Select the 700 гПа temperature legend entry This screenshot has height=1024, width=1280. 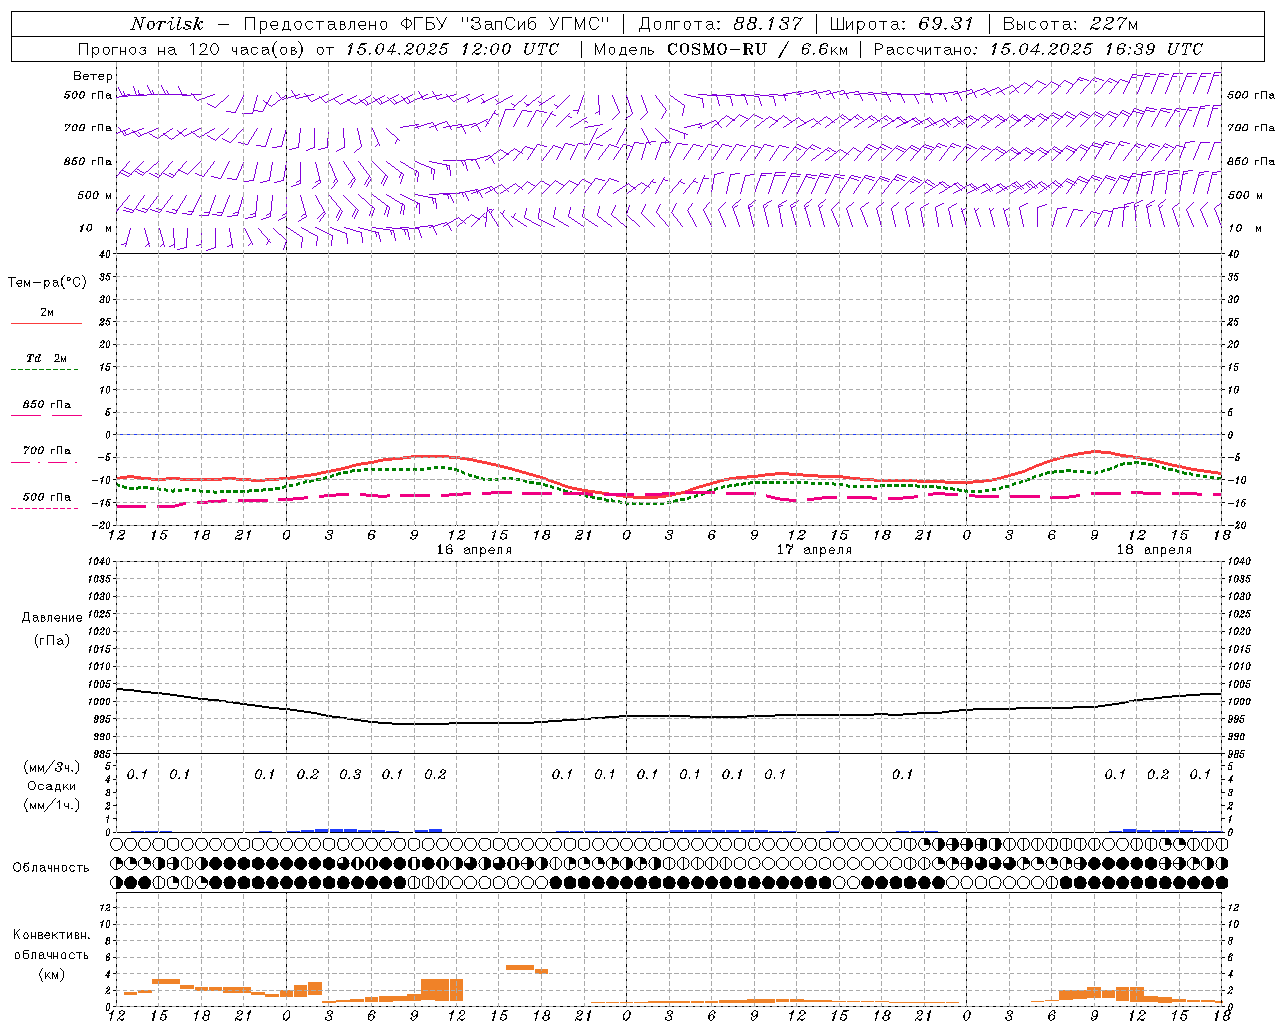(47, 451)
